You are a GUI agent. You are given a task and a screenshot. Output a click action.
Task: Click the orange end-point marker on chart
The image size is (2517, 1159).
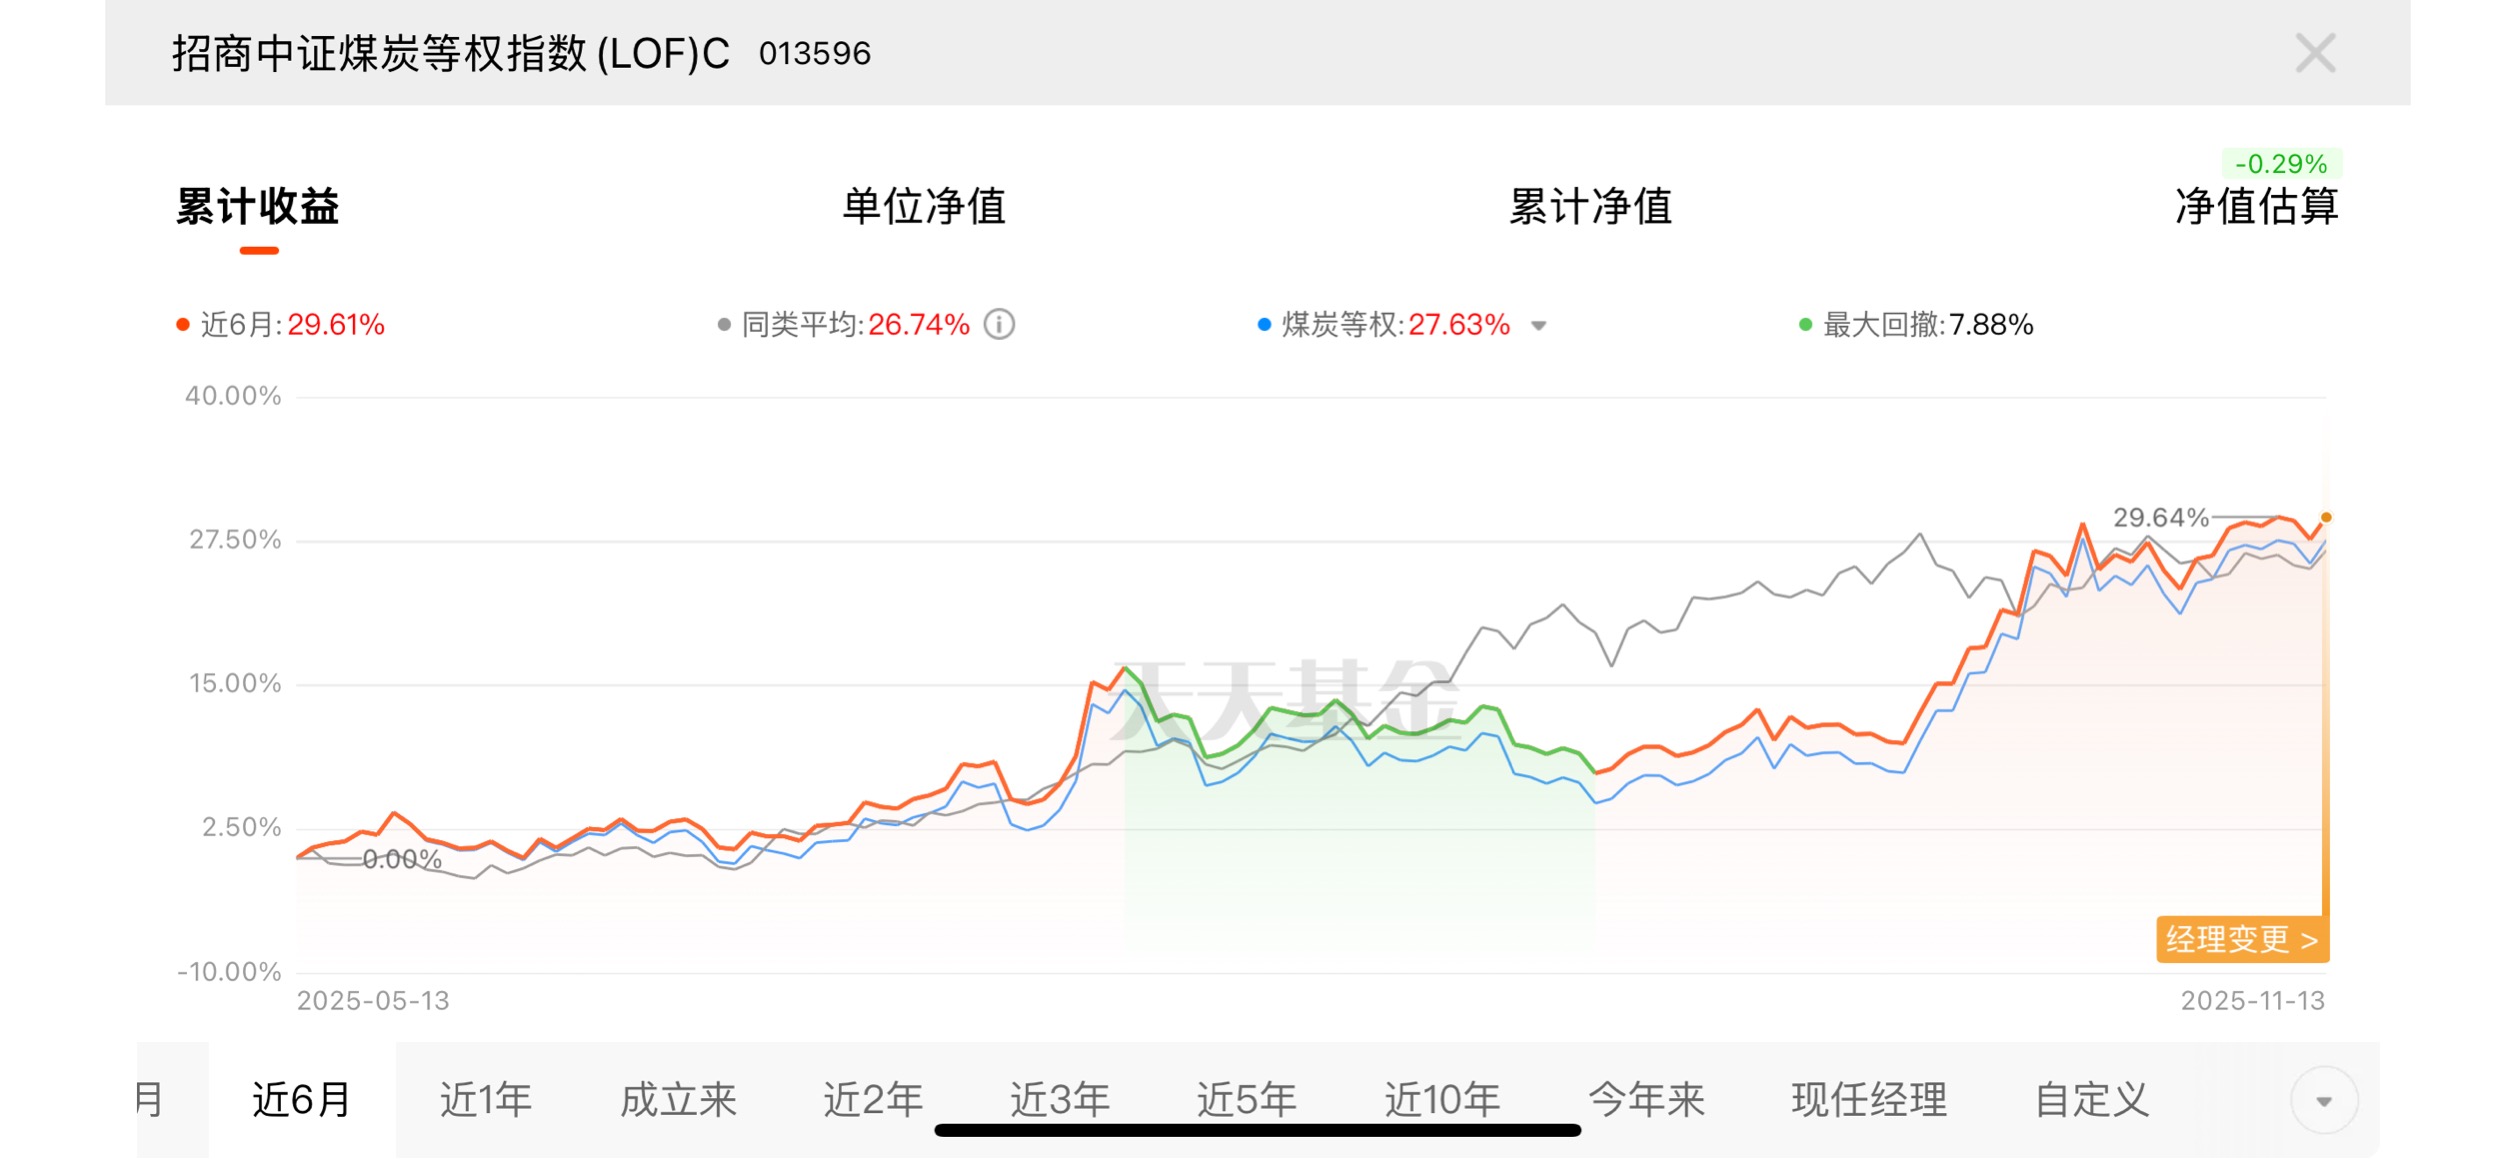click(x=2326, y=517)
